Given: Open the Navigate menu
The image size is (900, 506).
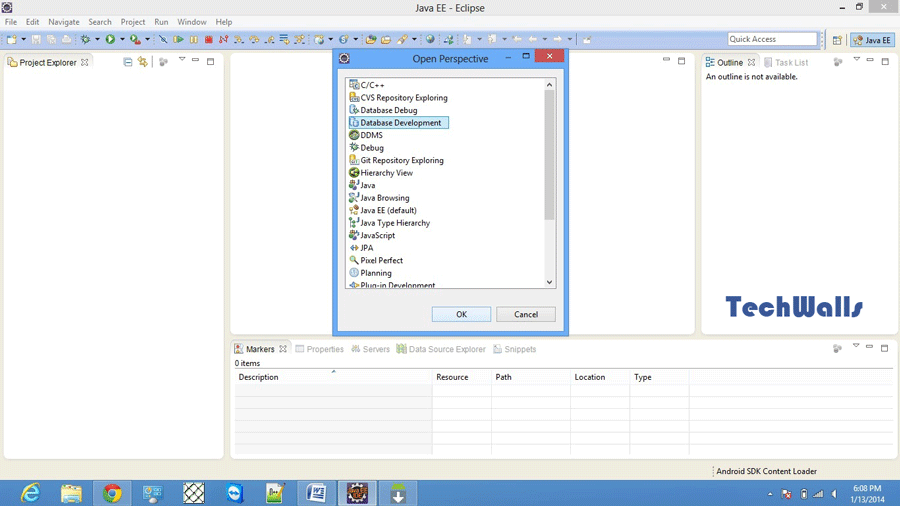Looking at the screenshot, I should [64, 22].
